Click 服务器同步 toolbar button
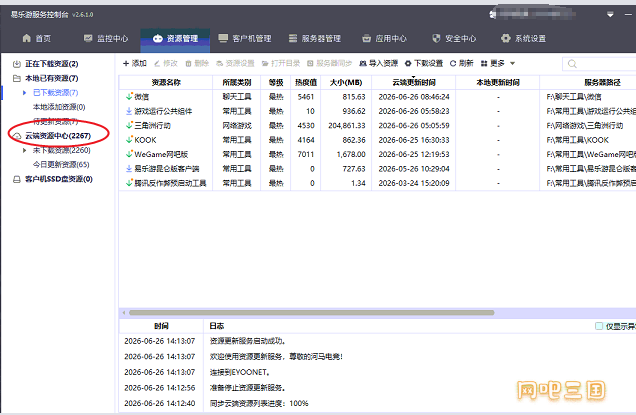The height and width of the screenshot is (415, 636). click(329, 63)
